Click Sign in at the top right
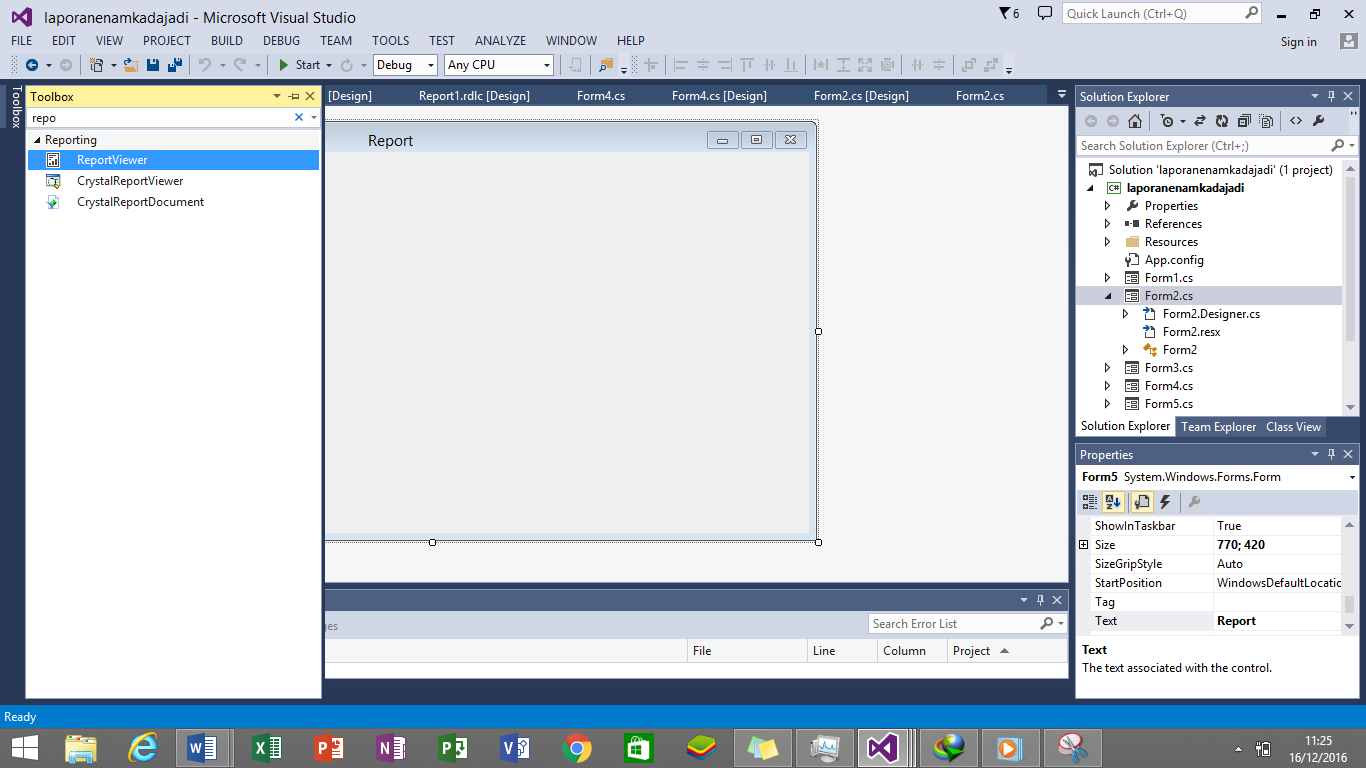 coord(1298,41)
